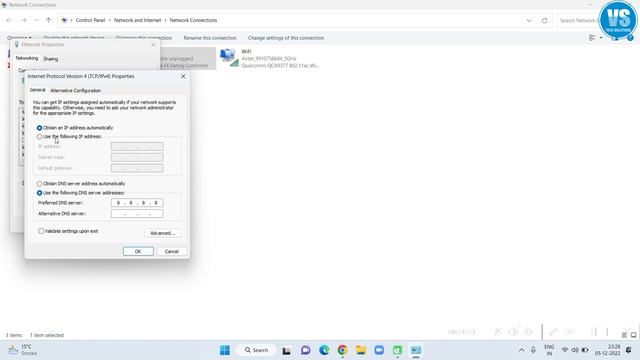This screenshot has width=640, height=360.
Task: Open the Control Panel taskbar icon
Action: pyautogui.click(x=416, y=350)
